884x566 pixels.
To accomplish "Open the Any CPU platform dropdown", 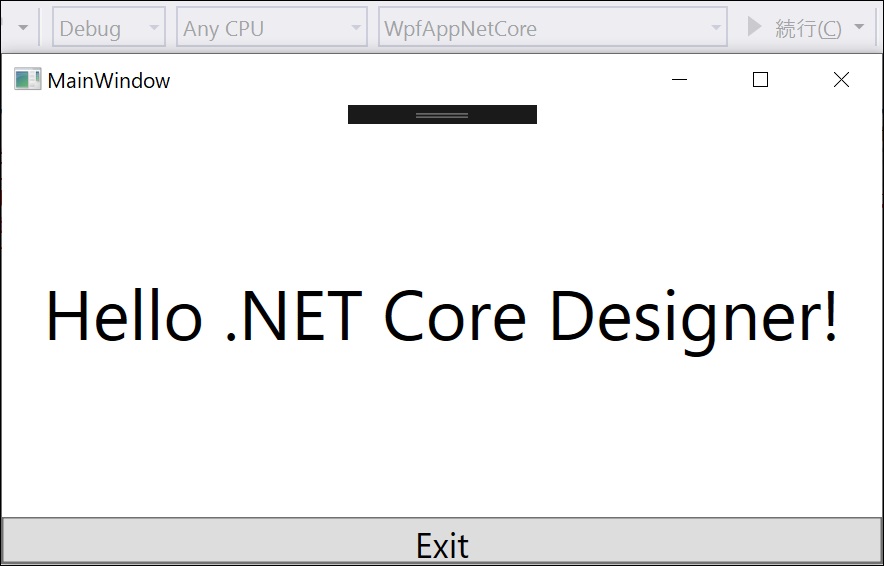I will [272, 26].
